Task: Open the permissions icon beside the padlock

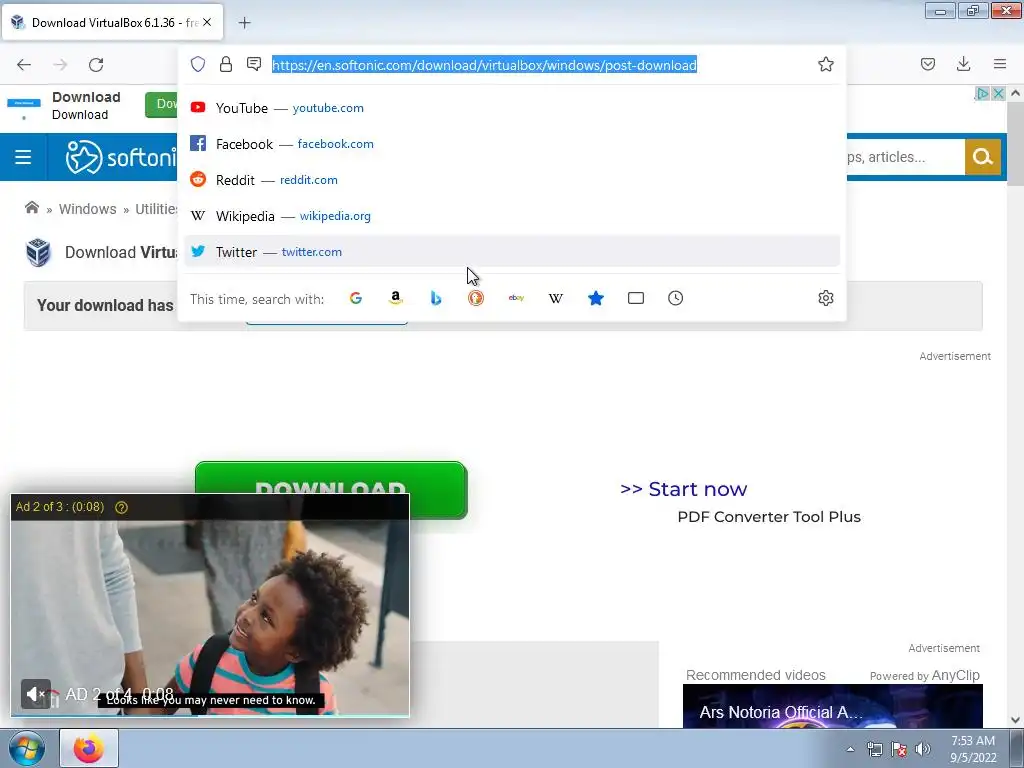Action: tap(254, 63)
